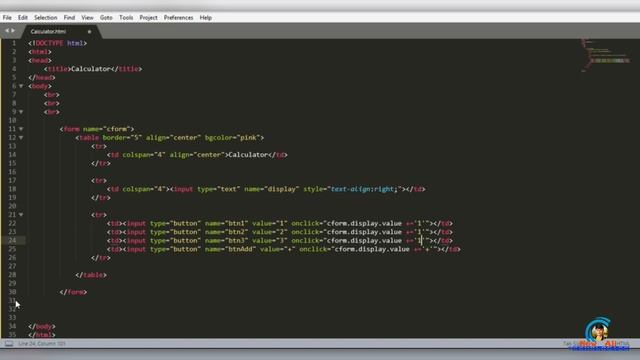Open the Find menu
This screenshot has height=360, width=640.
tap(69, 18)
